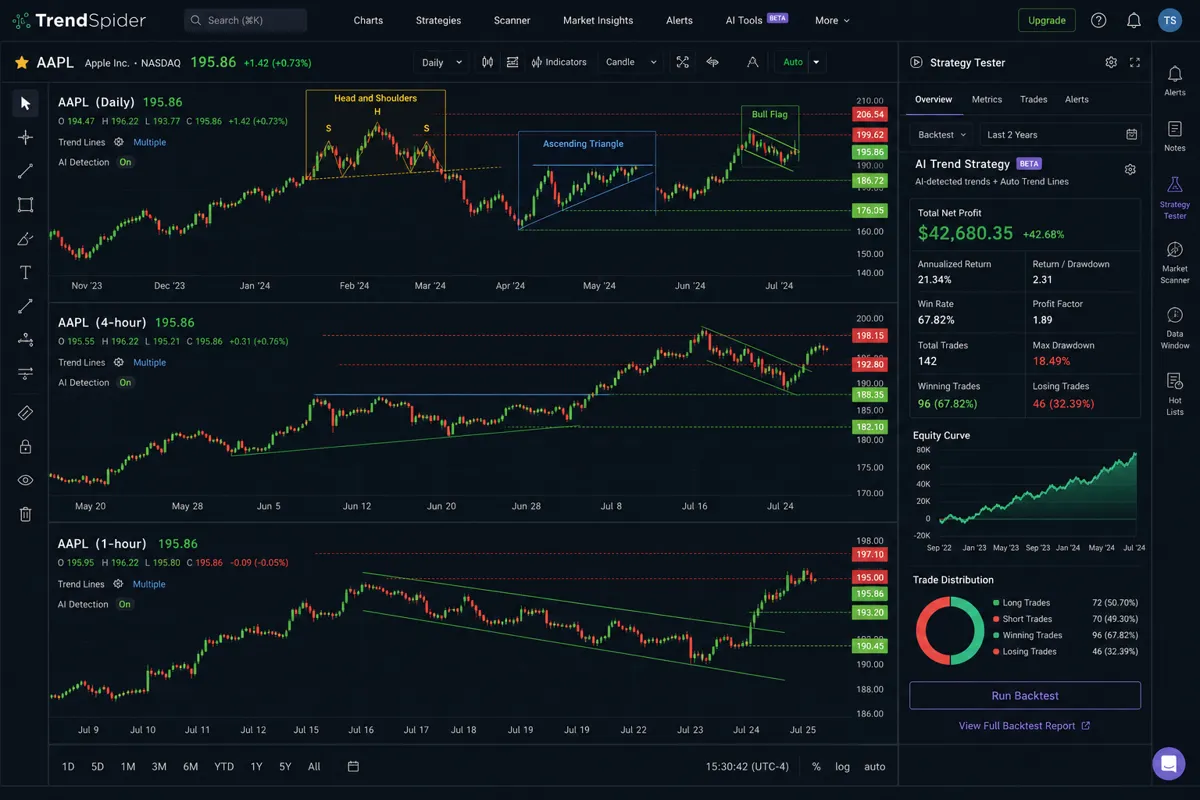Open the horizontal levels tool

click(x=25, y=374)
